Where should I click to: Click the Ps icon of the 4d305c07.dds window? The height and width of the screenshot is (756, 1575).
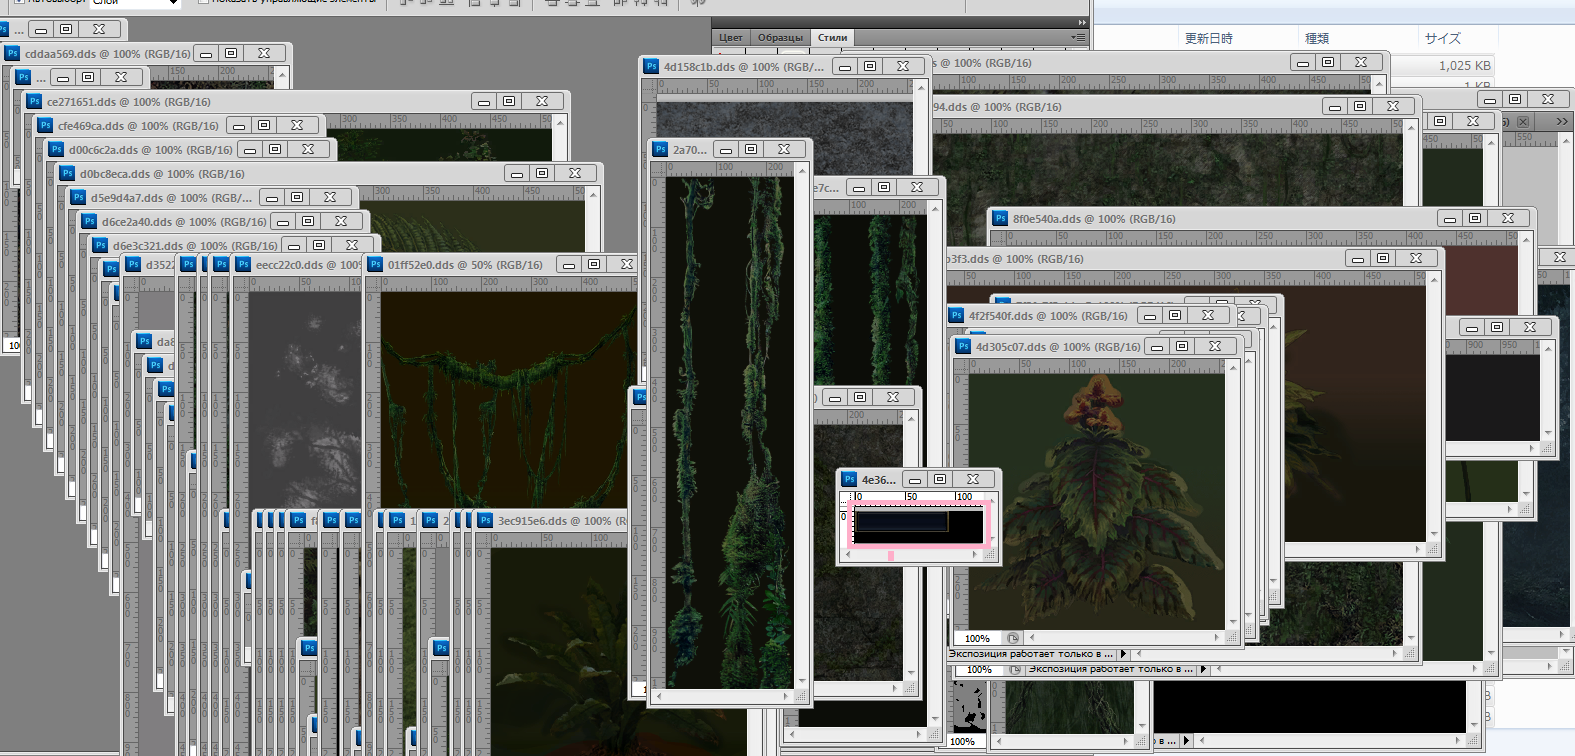click(963, 347)
